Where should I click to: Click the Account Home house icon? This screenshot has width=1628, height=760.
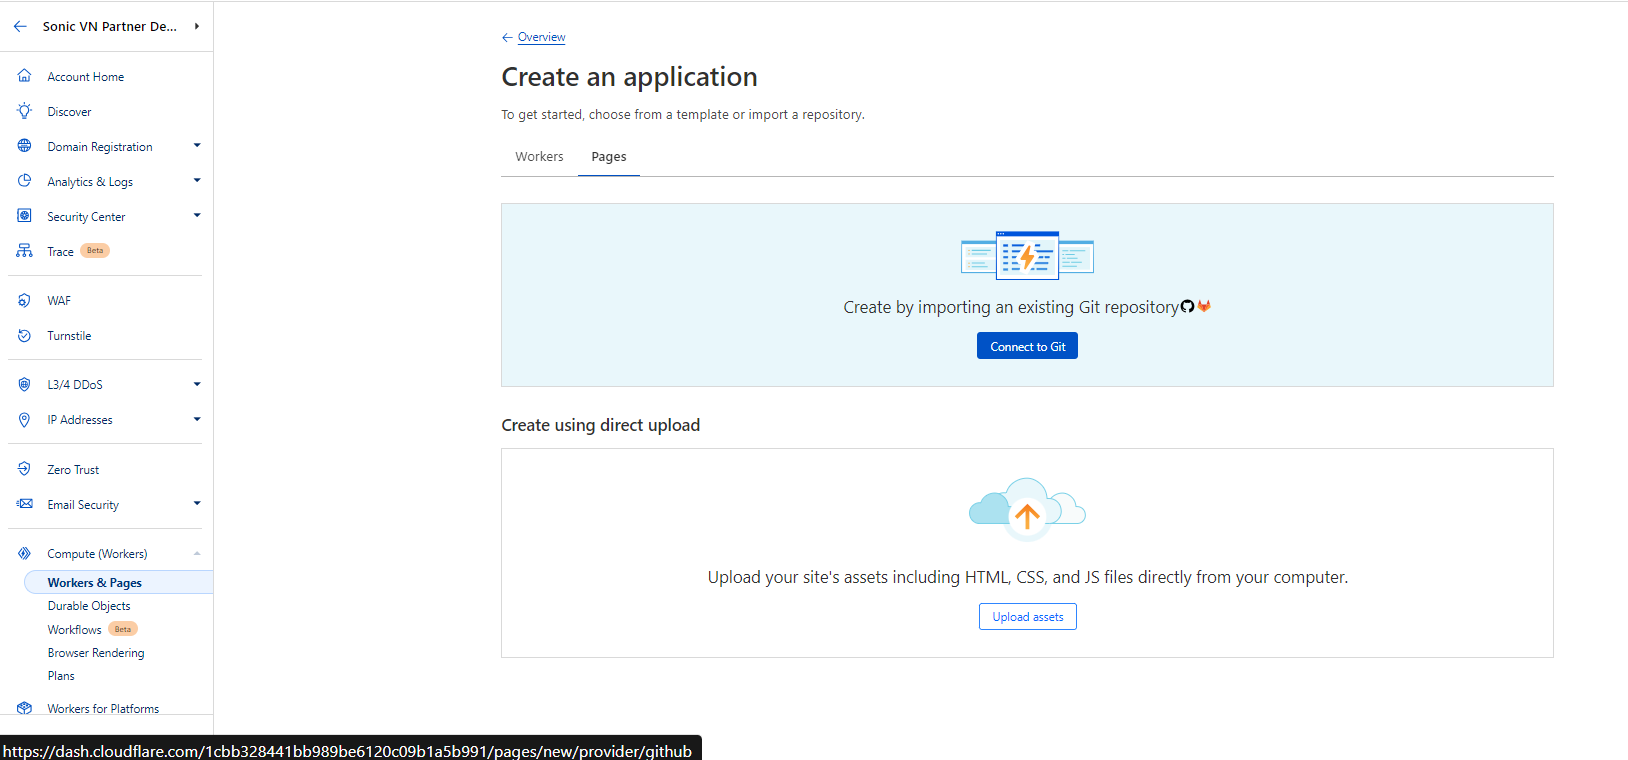[24, 76]
